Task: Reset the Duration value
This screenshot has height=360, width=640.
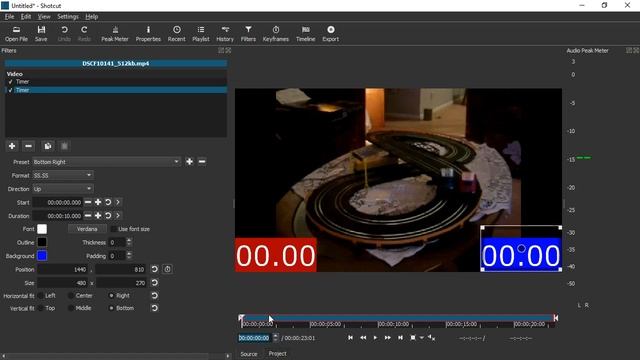Action: [x=108, y=216]
